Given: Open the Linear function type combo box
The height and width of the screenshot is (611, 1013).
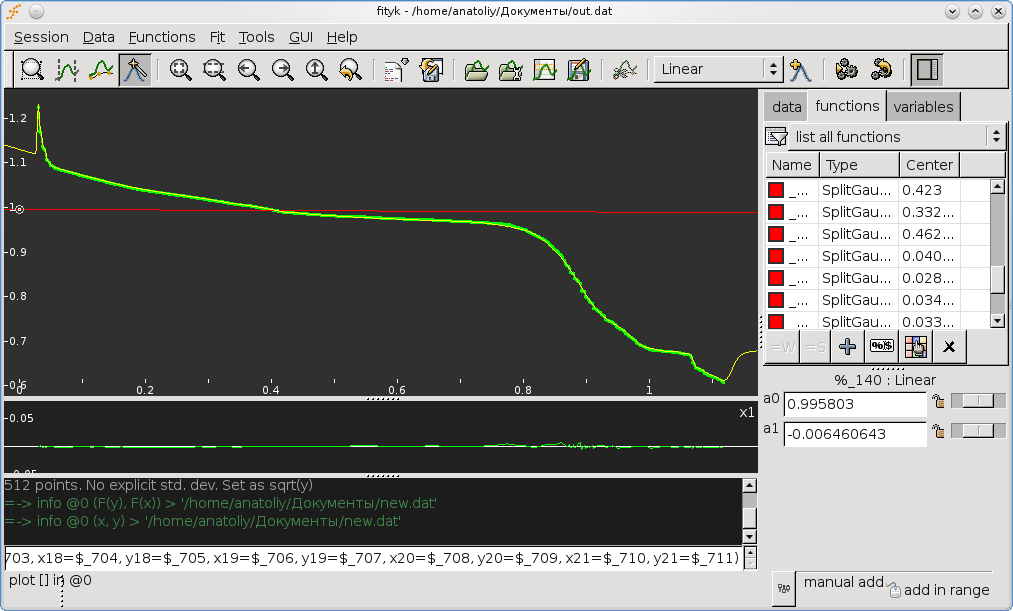Looking at the screenshot, I should tap(718, 69).
